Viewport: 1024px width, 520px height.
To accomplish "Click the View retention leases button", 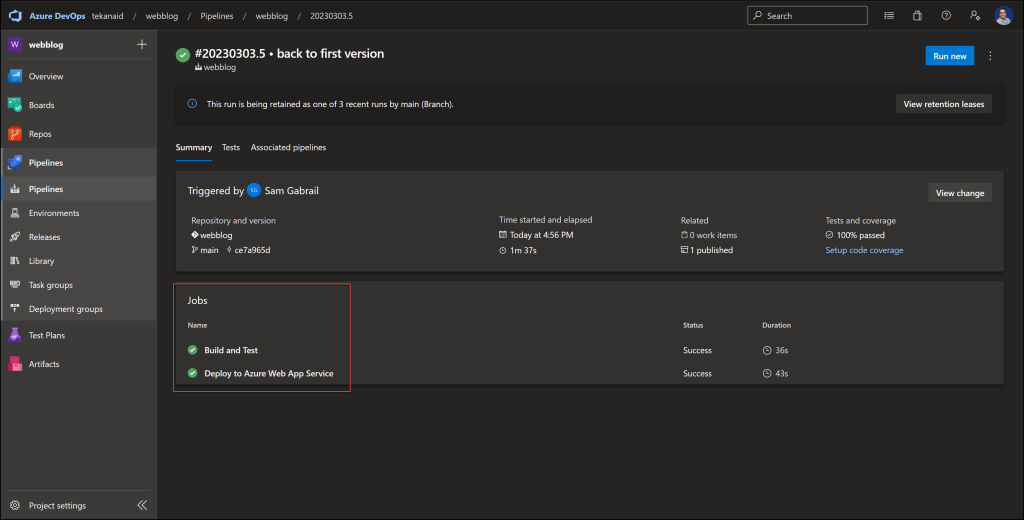I will pyautogui.click(x=943, y=104).
